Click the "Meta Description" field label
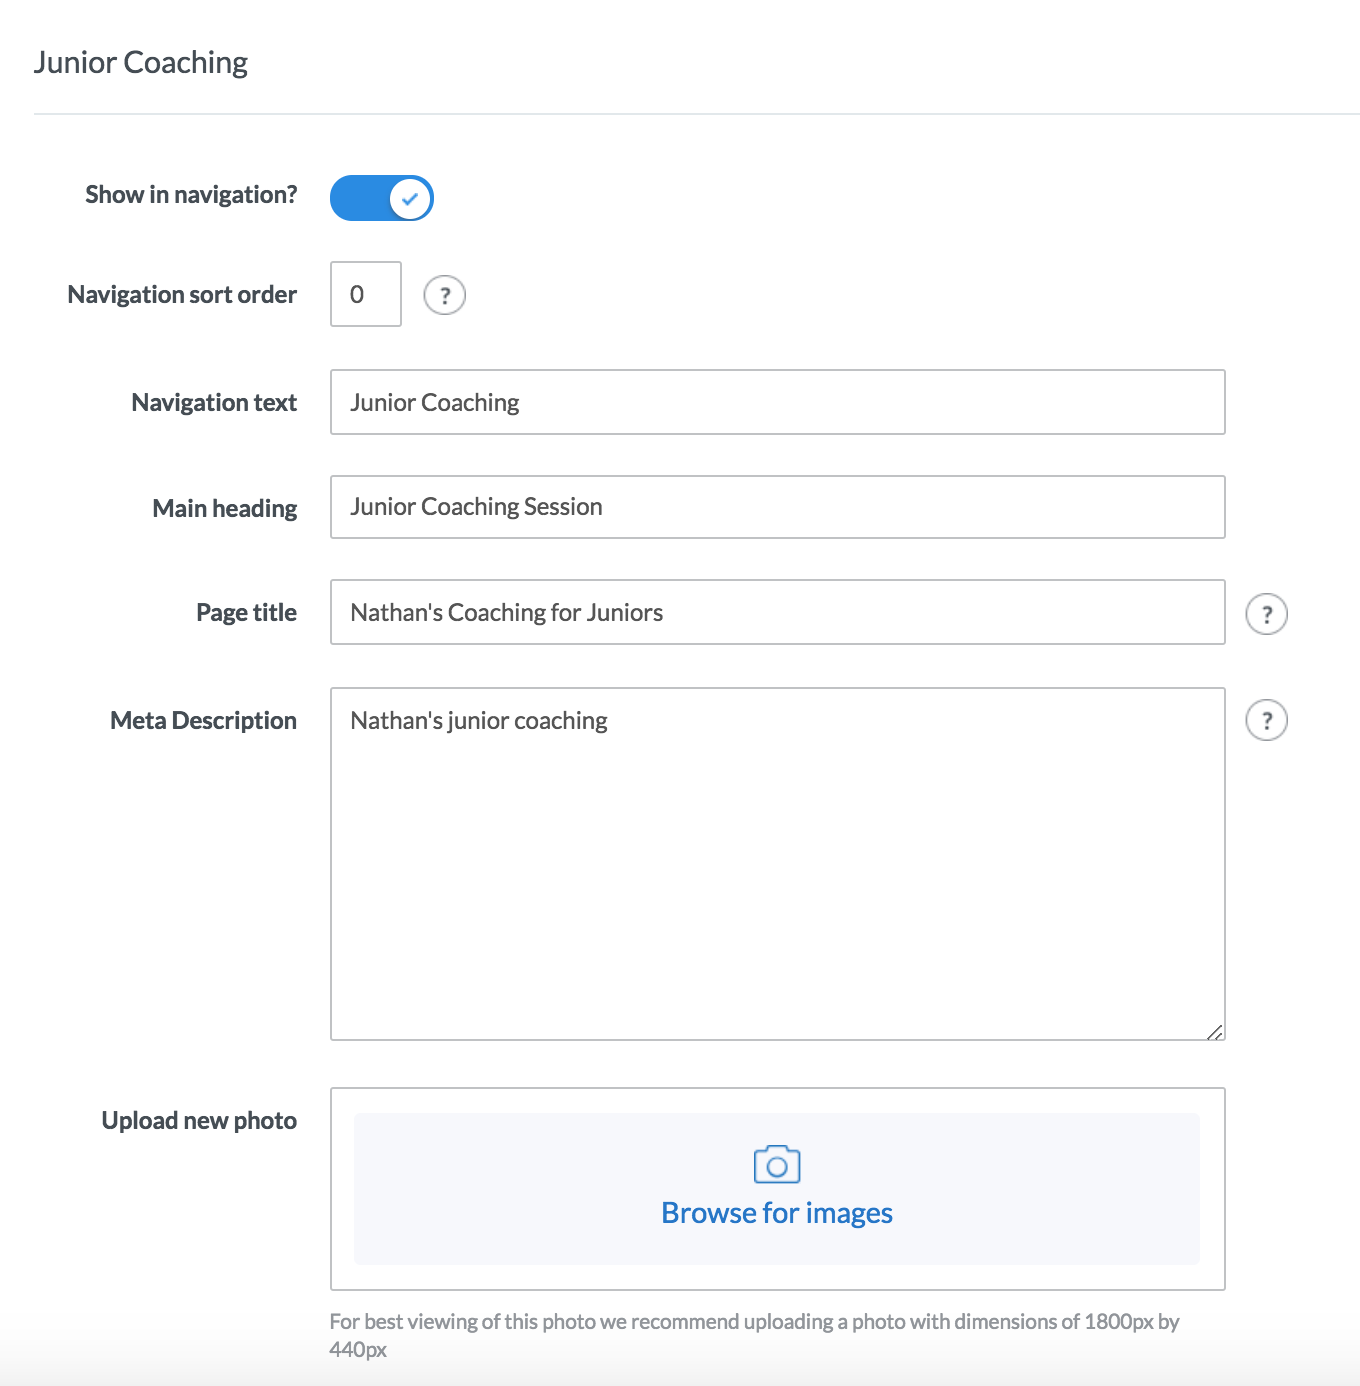 [203, 721]
